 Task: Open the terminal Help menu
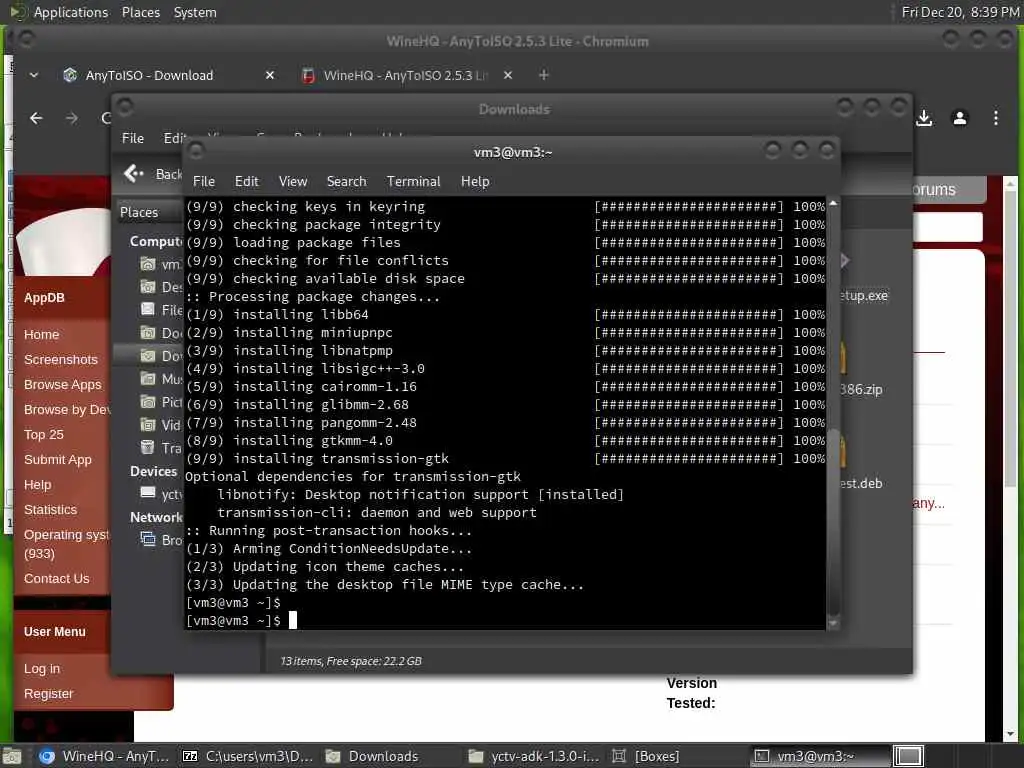tap(475, 182)
